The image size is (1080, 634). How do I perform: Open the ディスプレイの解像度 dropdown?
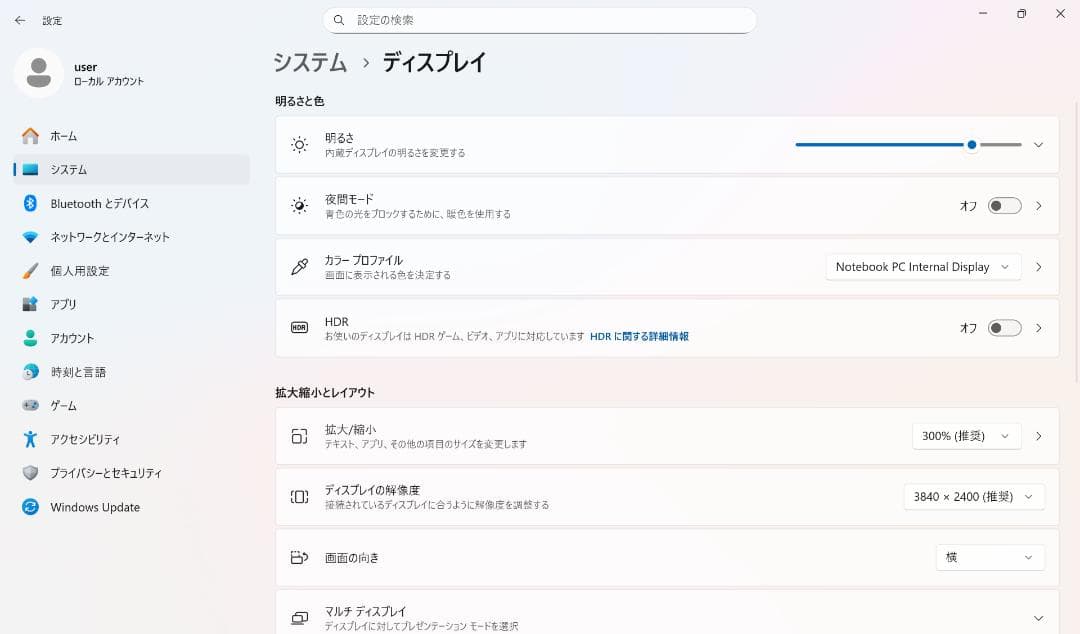click(x=972, y=496)
